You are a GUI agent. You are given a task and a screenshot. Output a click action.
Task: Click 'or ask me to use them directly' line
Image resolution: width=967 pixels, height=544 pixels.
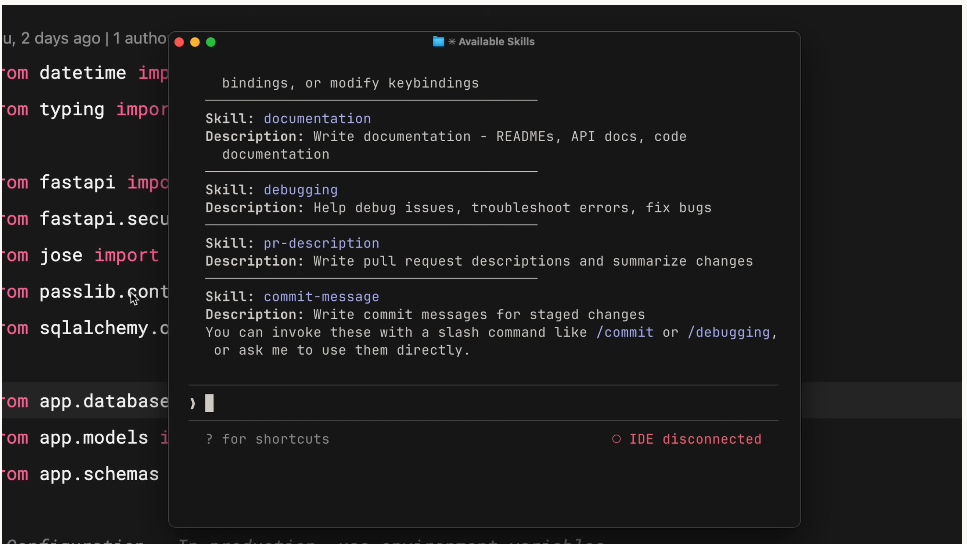(x=342, y=350)
